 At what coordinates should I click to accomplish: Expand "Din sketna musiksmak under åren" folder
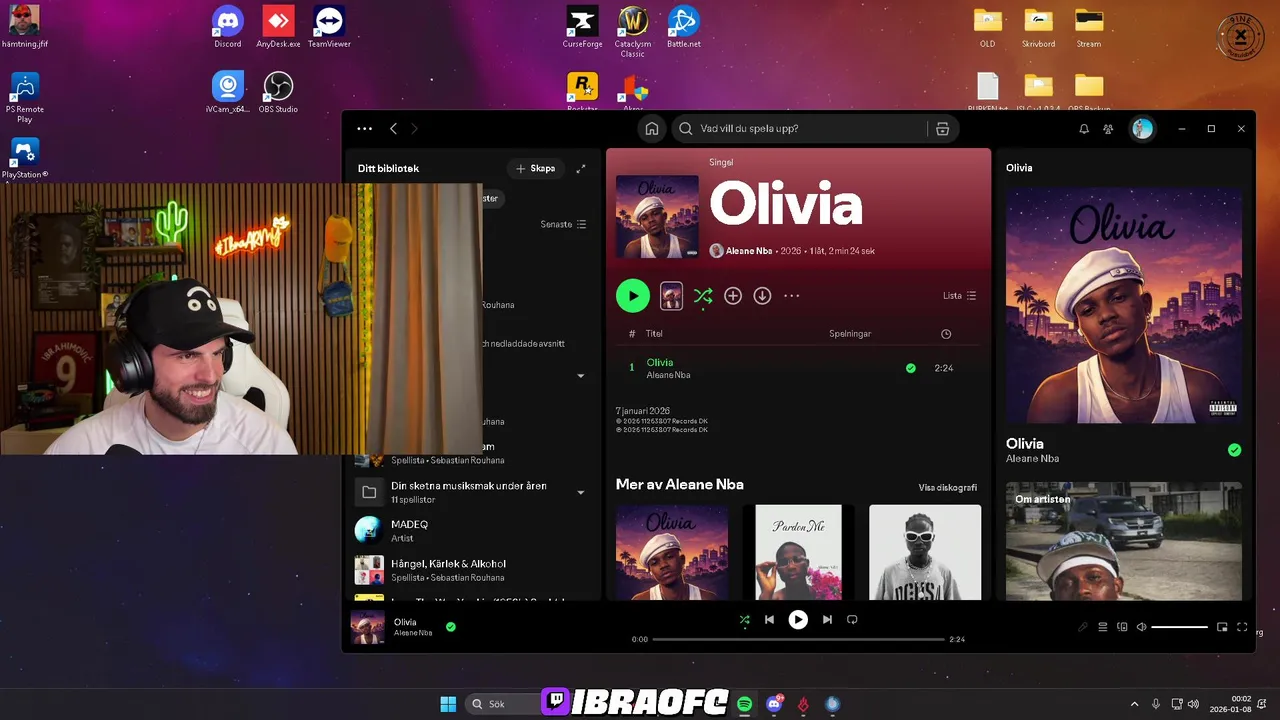[581, 492]
